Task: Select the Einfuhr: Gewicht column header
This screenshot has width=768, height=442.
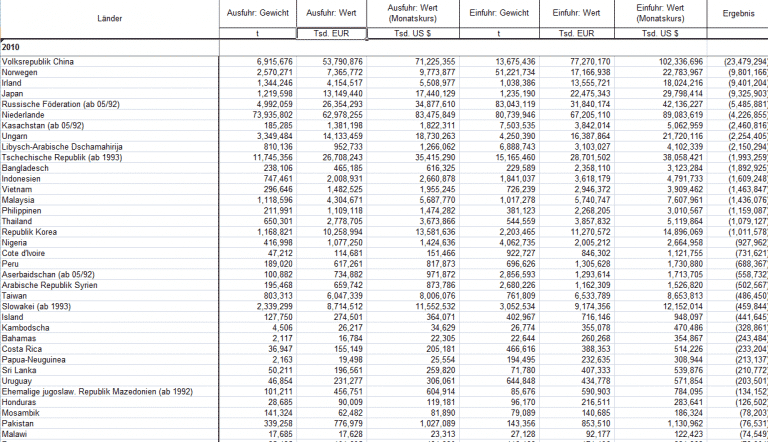Action: pyautogui.click(x=500, y=13)
